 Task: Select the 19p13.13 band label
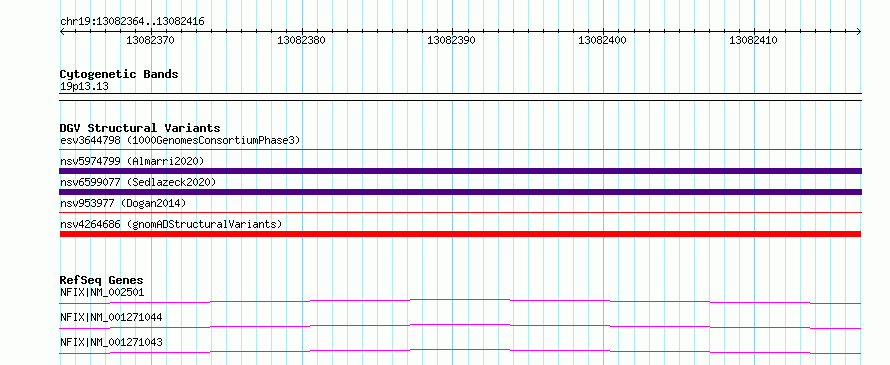click(84, 87)
